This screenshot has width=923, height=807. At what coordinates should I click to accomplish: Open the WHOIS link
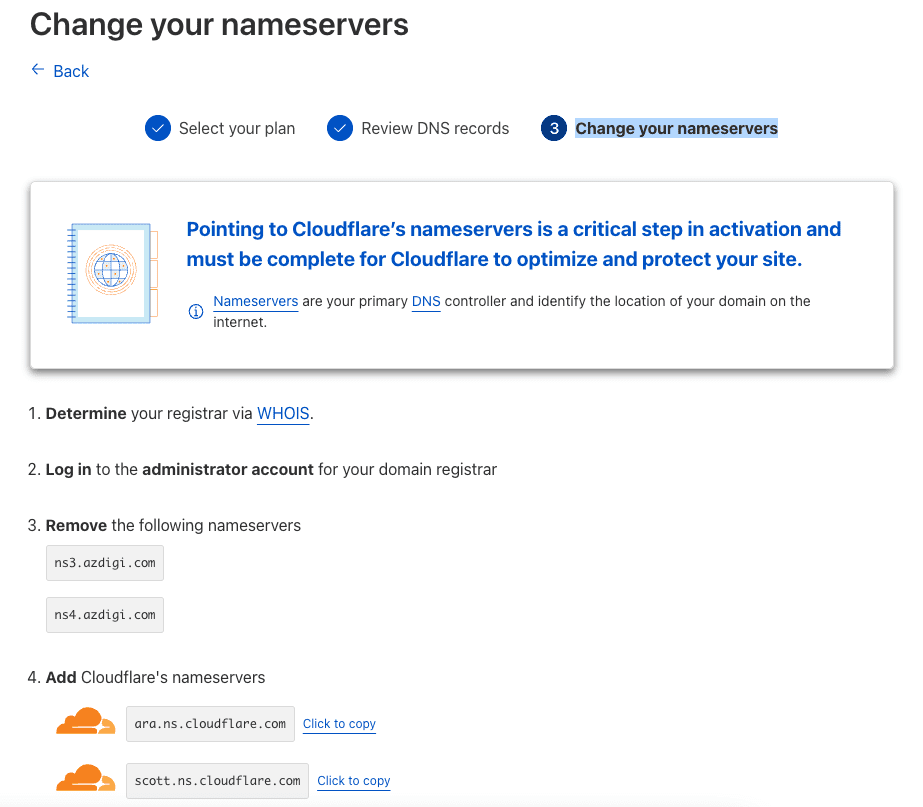pyautogui.click(x=283, y=413)
